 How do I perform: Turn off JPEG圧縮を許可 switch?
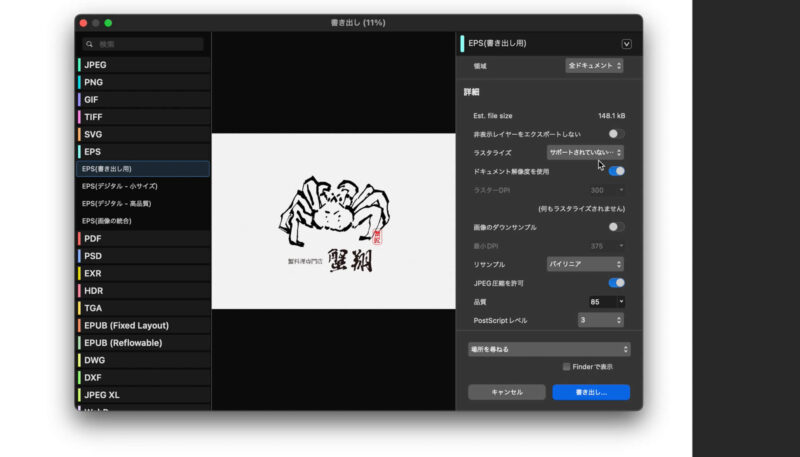point(616,283)
